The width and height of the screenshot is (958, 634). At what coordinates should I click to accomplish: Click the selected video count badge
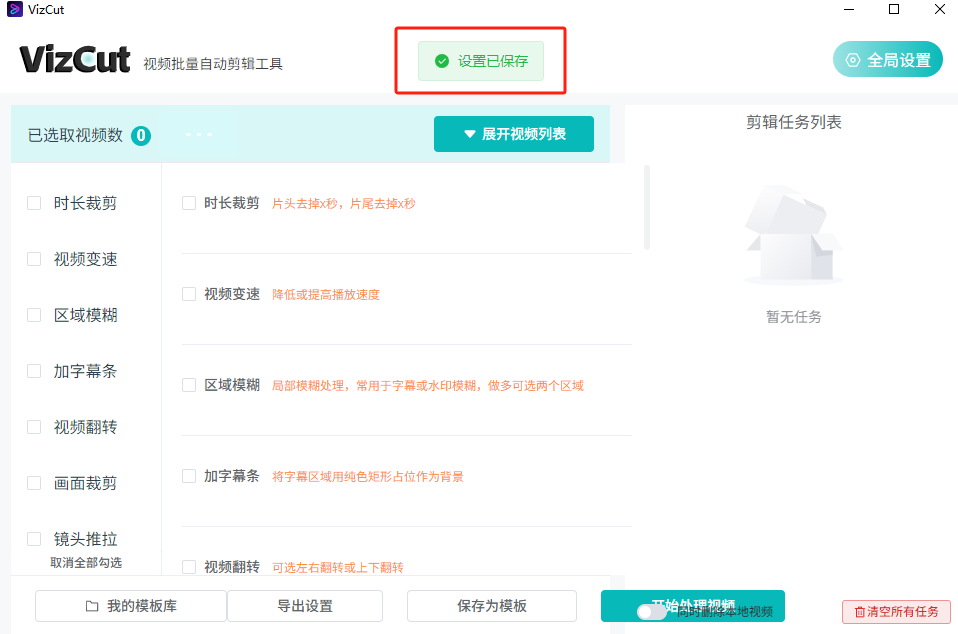pos(141,135)
